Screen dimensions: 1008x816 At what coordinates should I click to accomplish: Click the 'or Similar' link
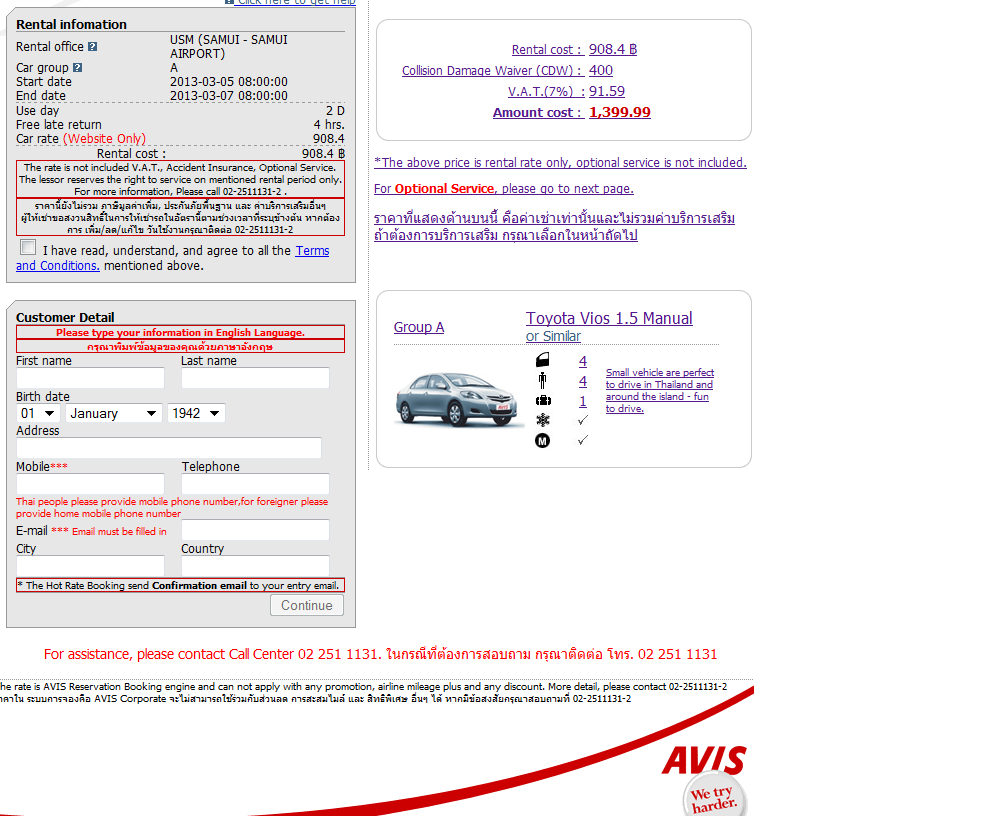coord(553,336)
